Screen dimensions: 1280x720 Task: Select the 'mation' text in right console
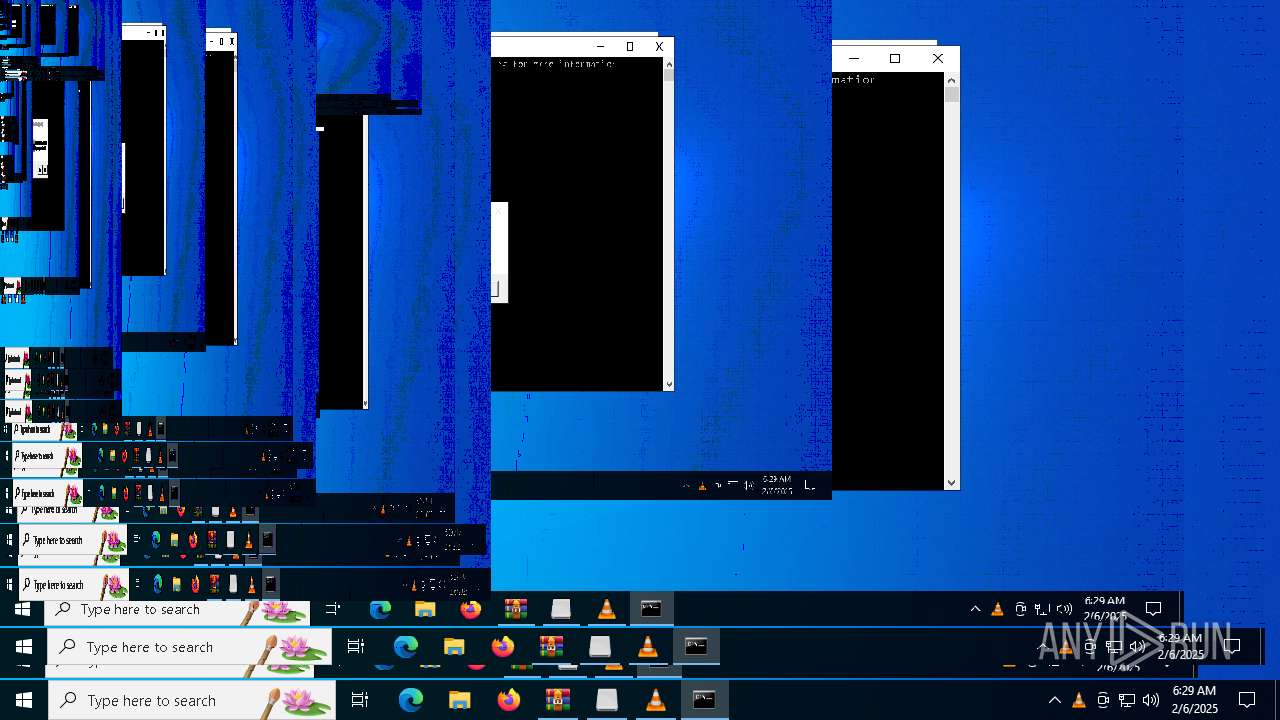[853, 79]
